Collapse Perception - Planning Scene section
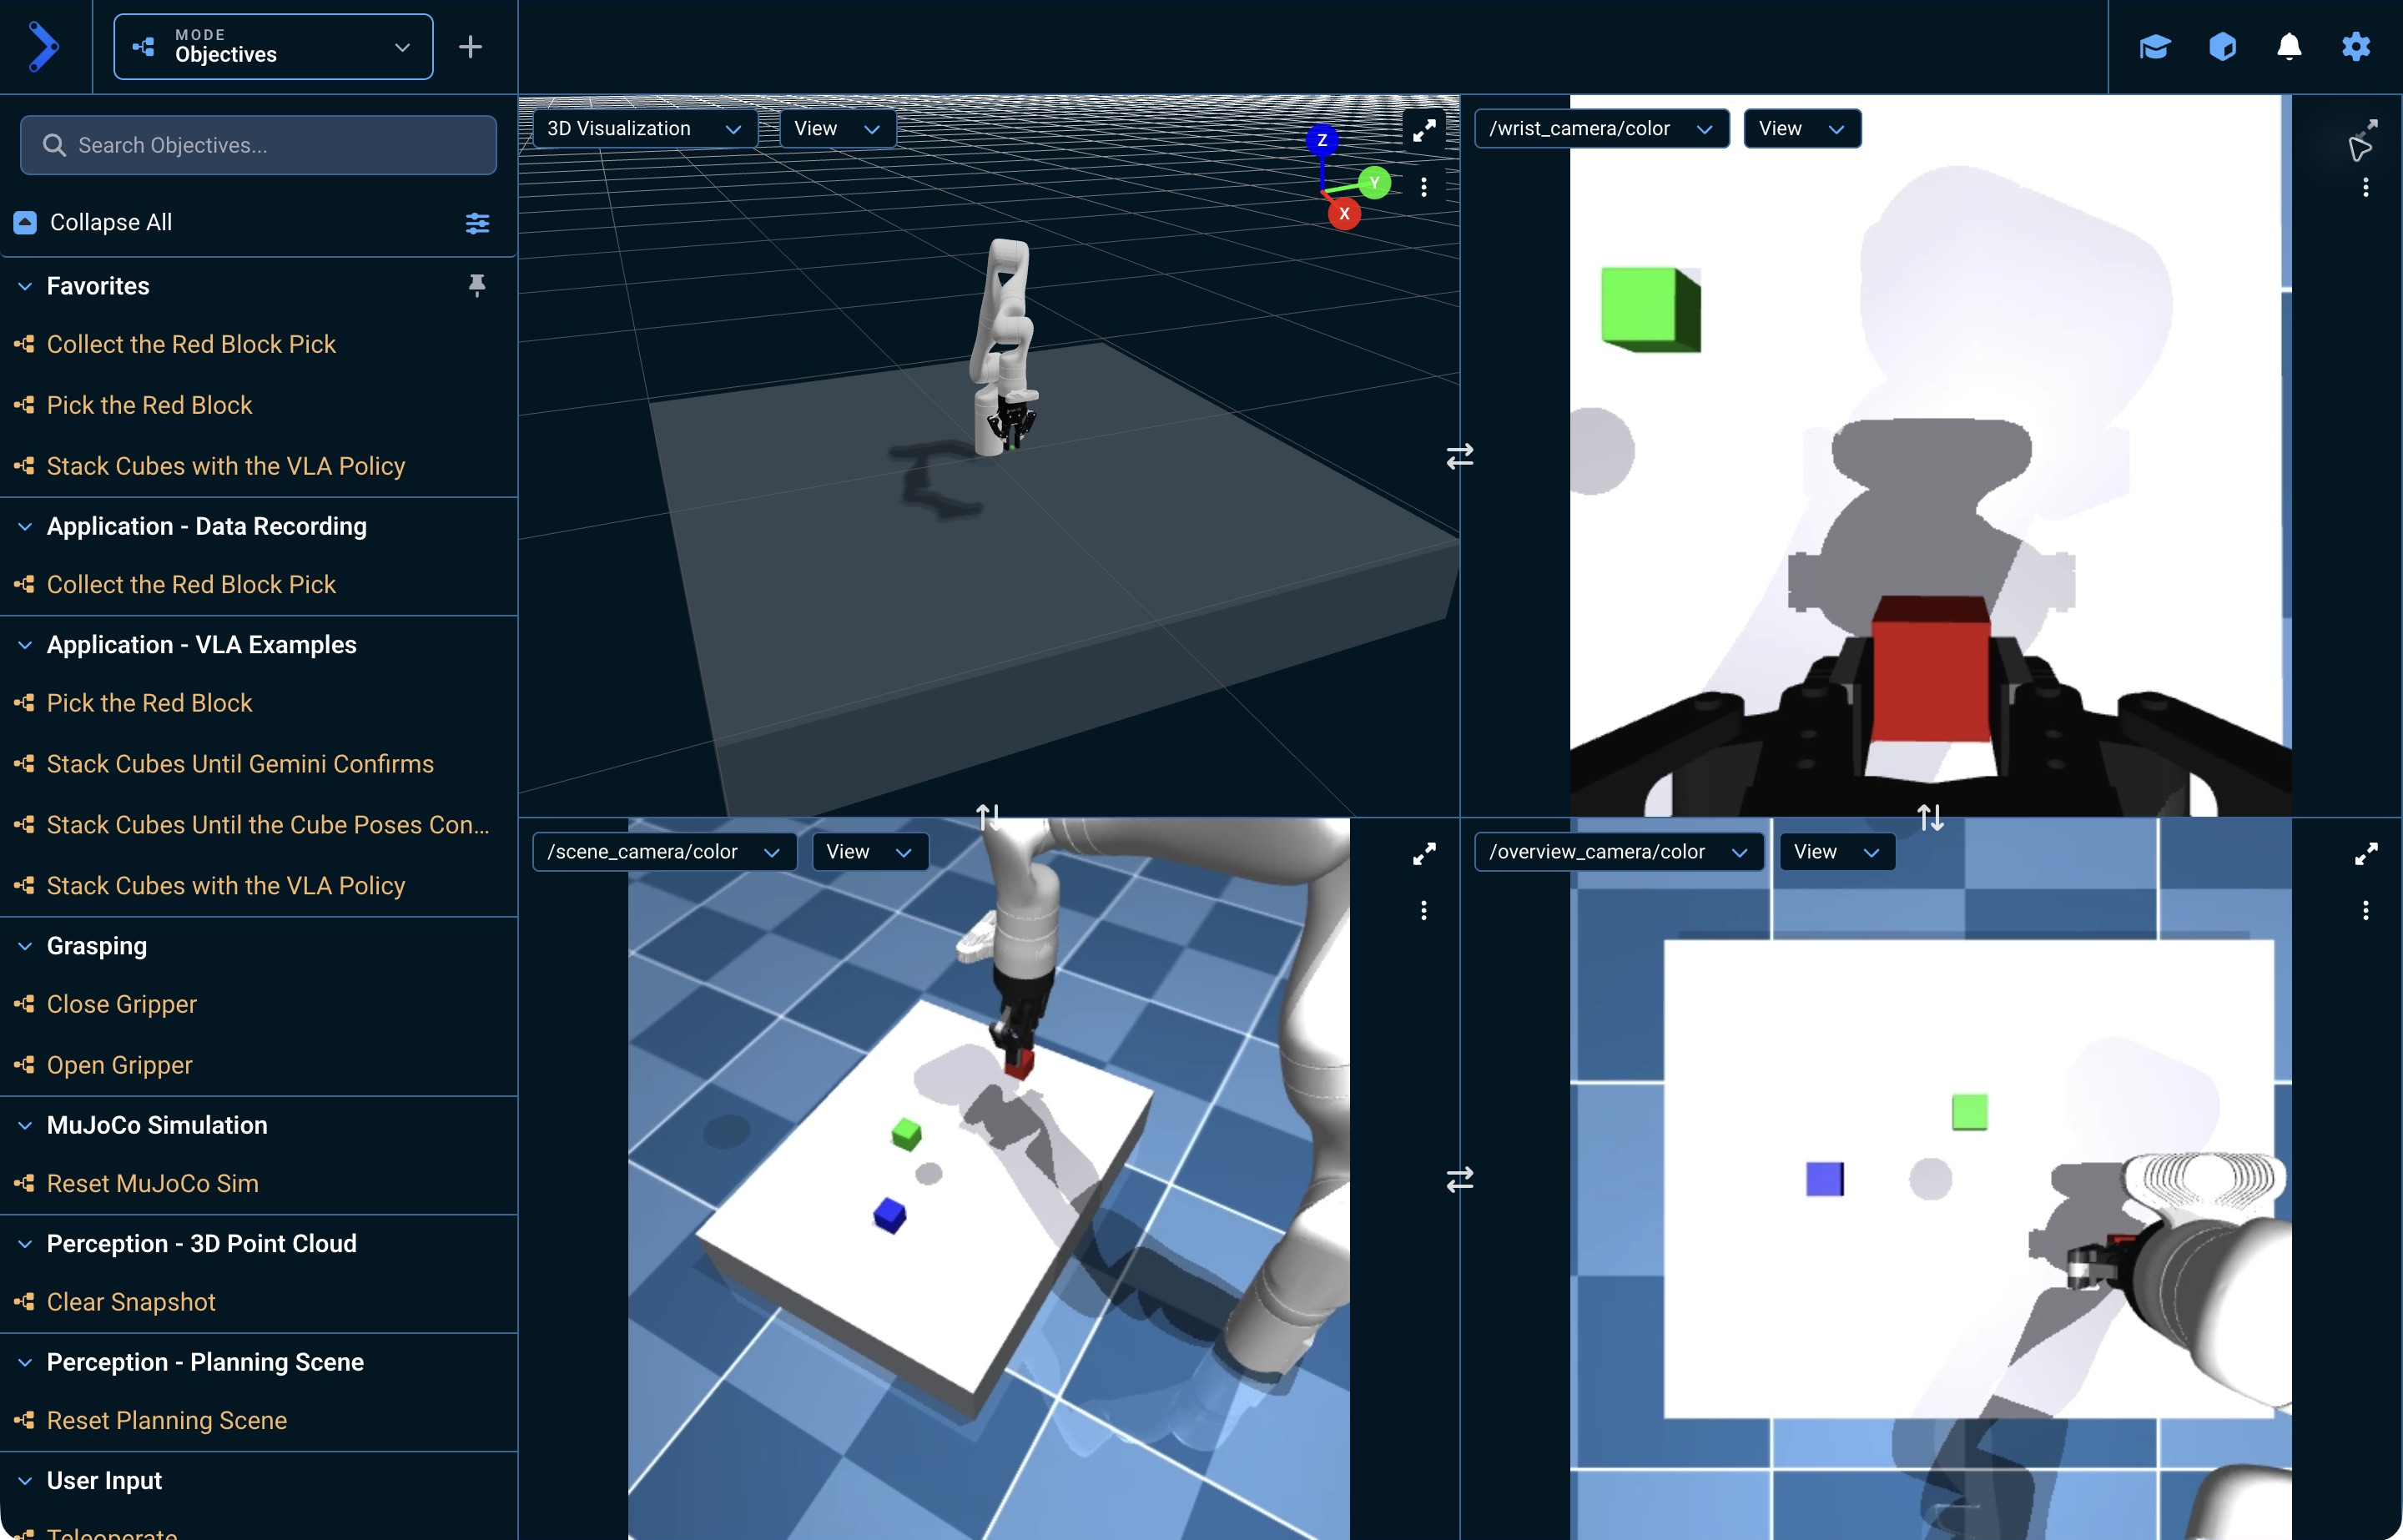 25,1362
